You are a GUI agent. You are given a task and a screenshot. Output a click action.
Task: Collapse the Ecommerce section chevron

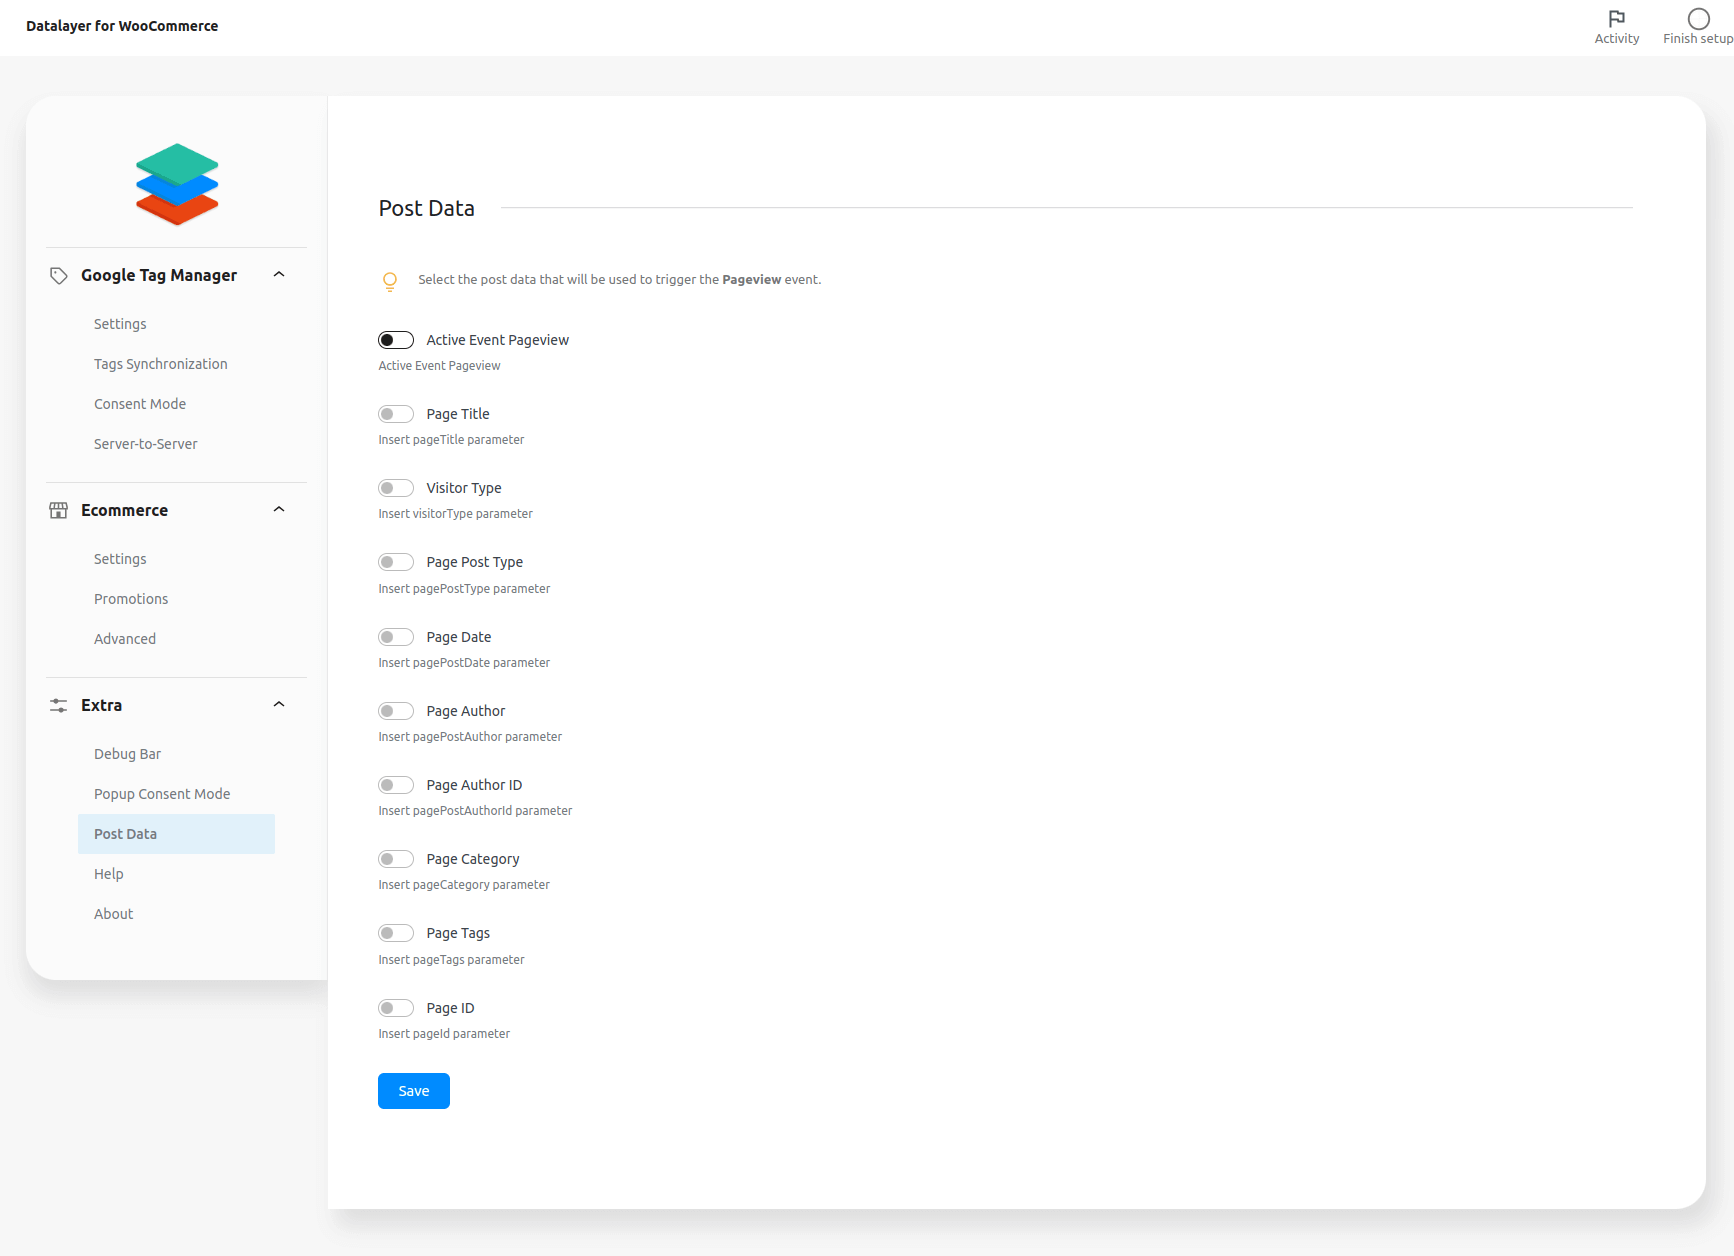279,509
